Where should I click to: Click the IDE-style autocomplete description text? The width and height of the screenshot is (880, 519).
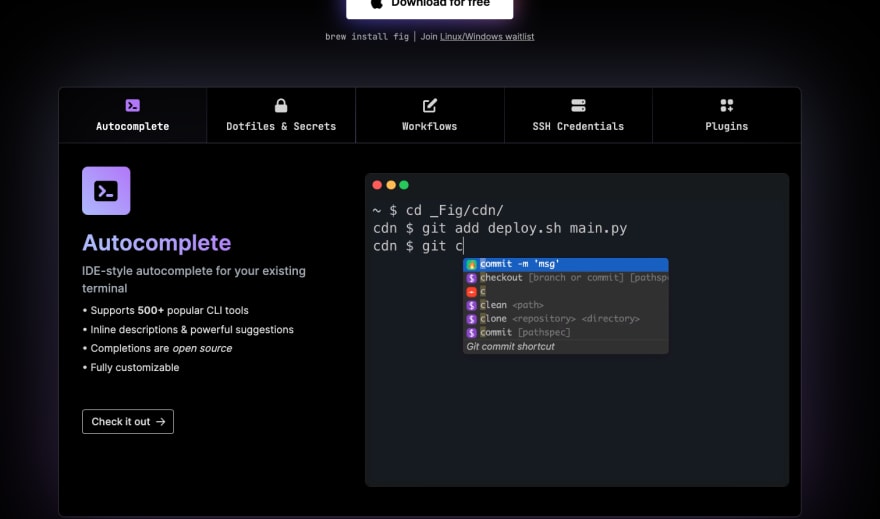194,279
